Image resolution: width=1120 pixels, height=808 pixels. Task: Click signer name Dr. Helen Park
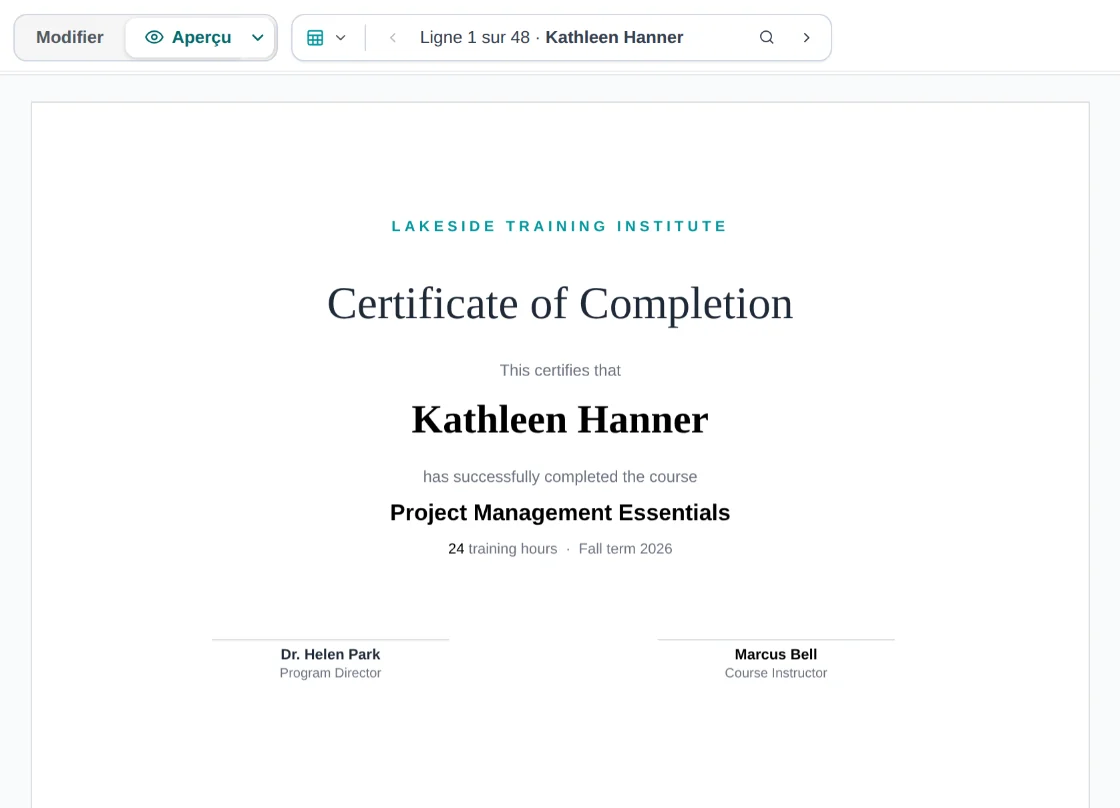330,654
